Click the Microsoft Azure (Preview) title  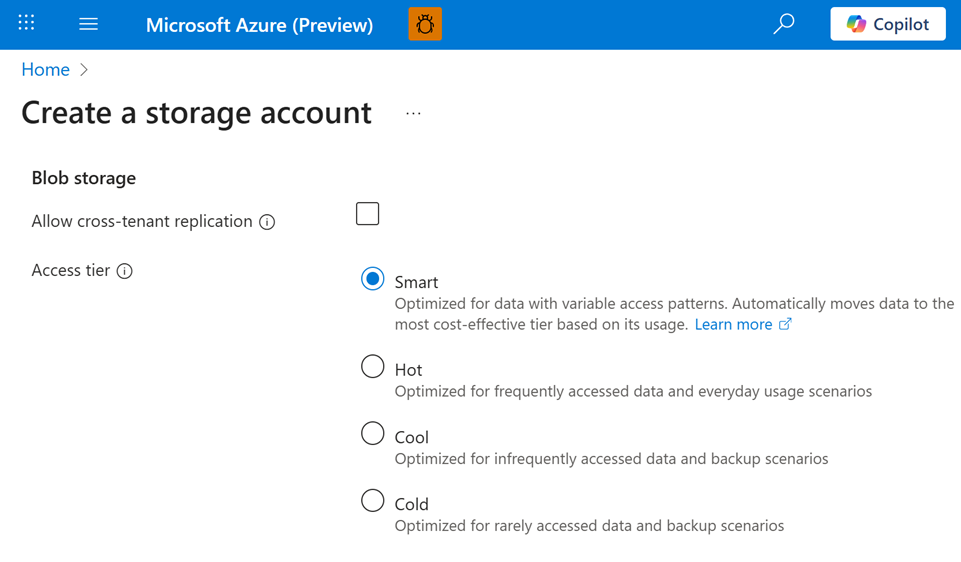(259, 25)
